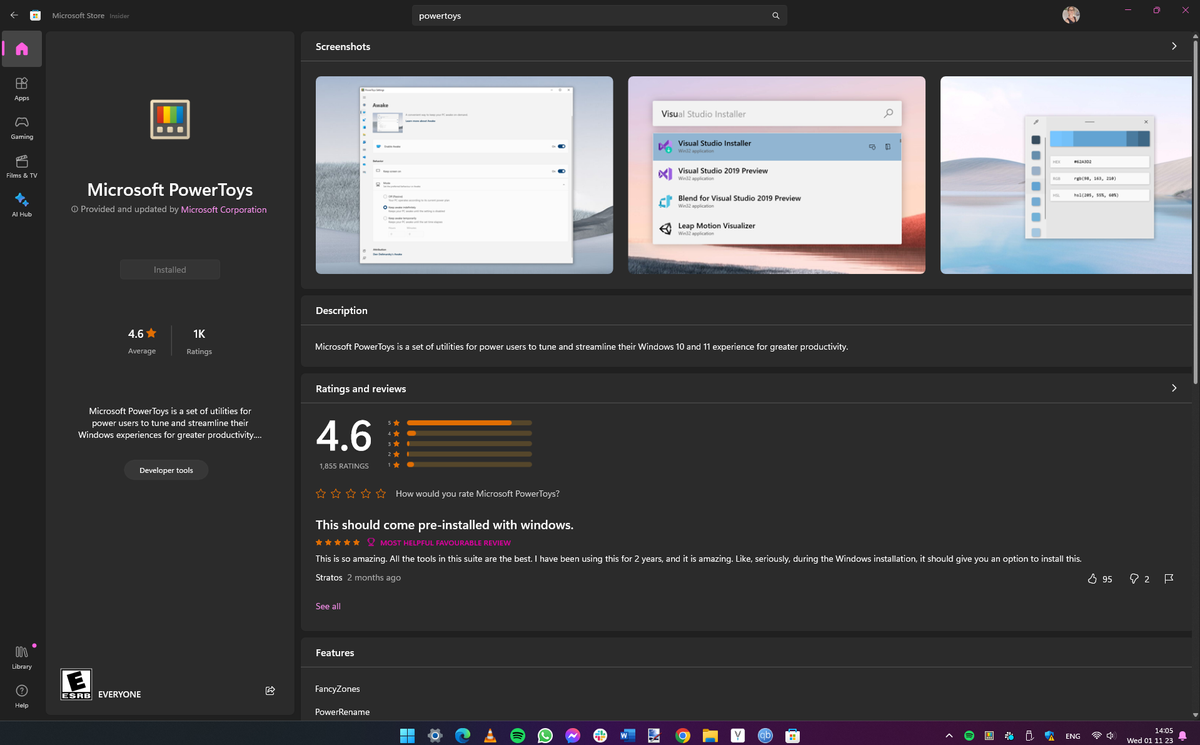This screenshot has height=745, width=1200.
Task: Click the Developer tools button
Action: point(166,469)
